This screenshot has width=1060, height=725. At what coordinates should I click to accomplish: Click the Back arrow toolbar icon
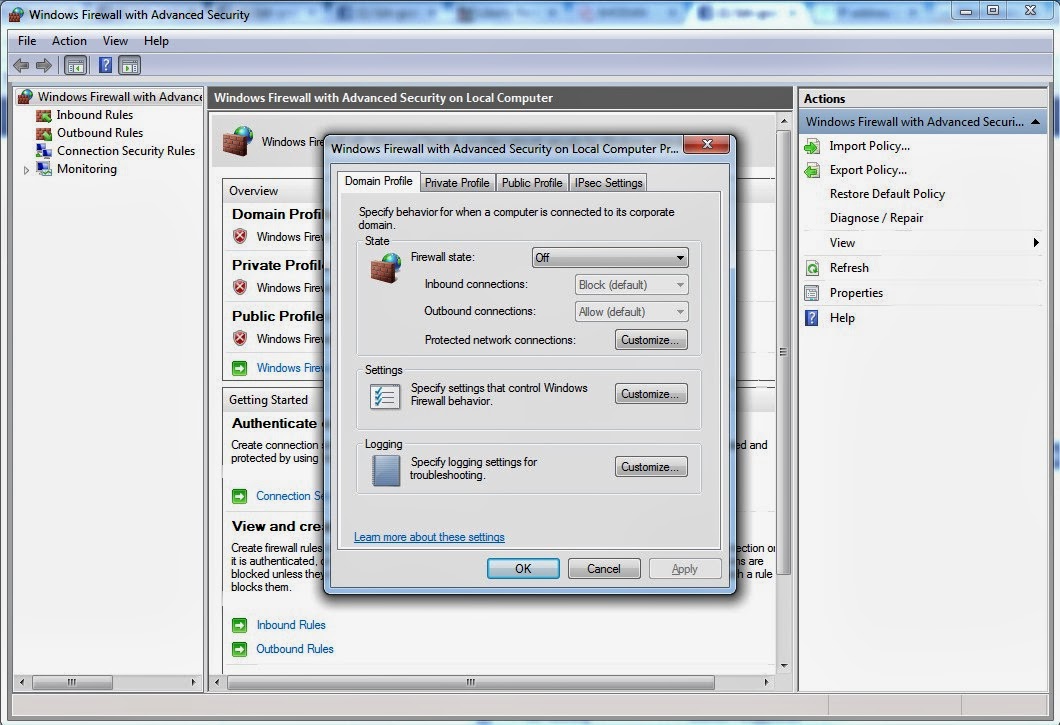[21, 66]
